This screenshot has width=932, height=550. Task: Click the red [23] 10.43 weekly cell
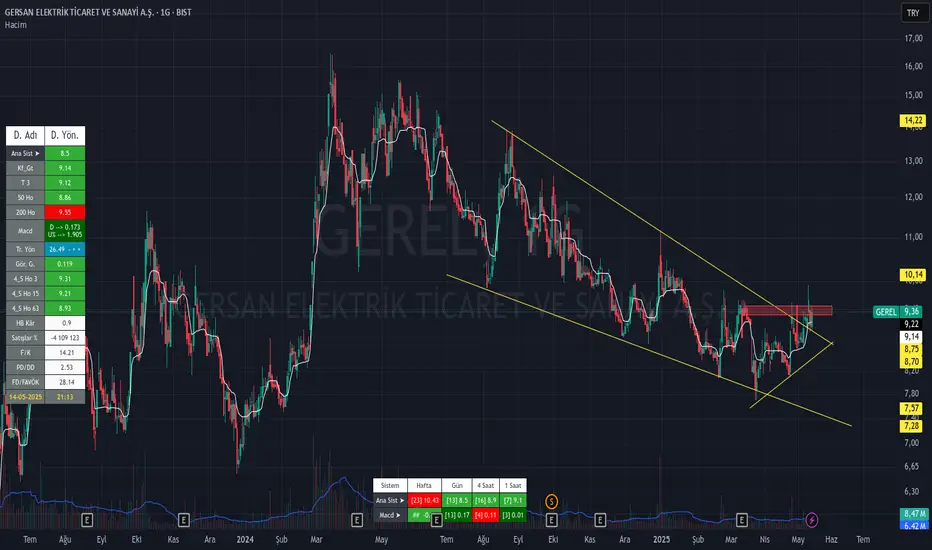click(x=424, y=501)
